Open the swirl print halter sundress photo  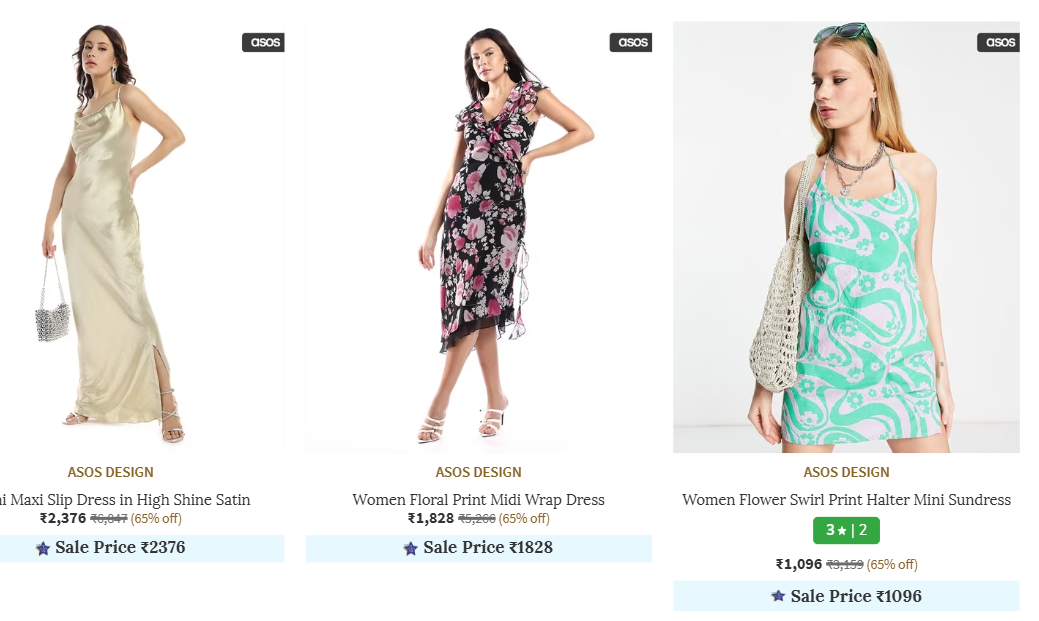coord(846,235)
